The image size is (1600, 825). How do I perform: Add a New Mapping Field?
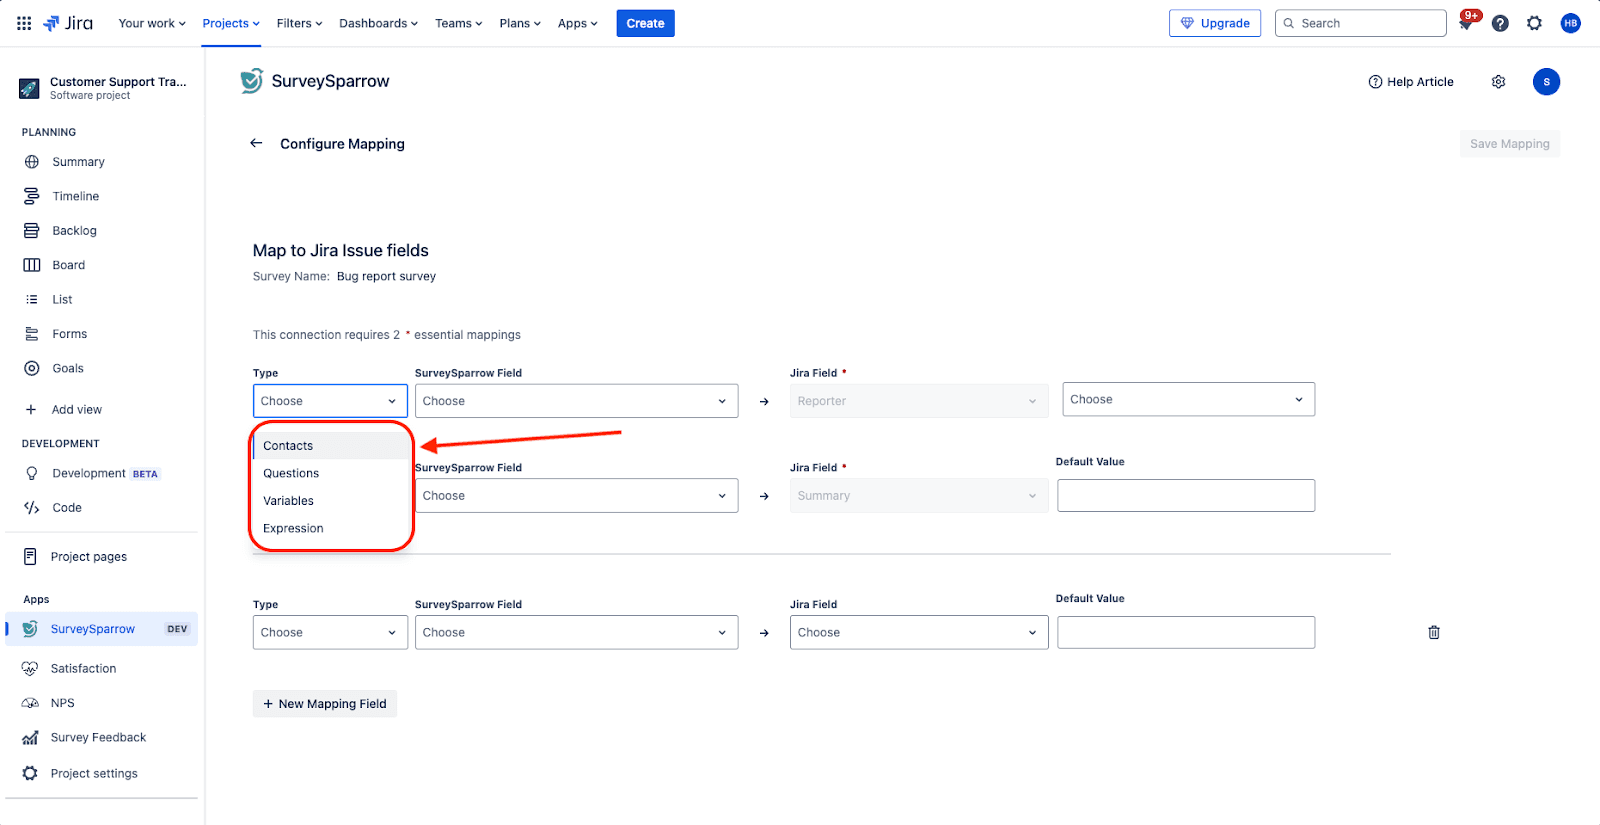click(325, 704)
